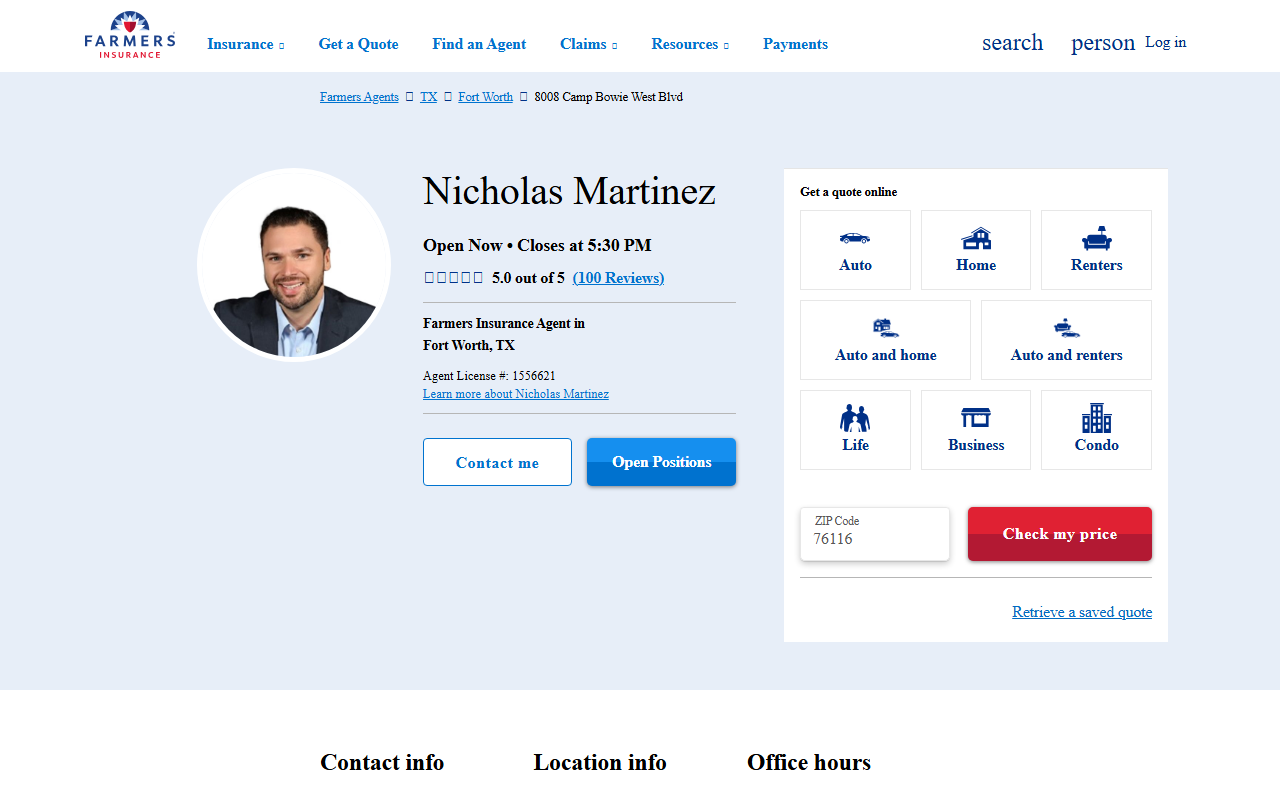Go to Farmers Agents breadcrumb
Viewport: 1280px width, 800px height.
tap(359, 97)
